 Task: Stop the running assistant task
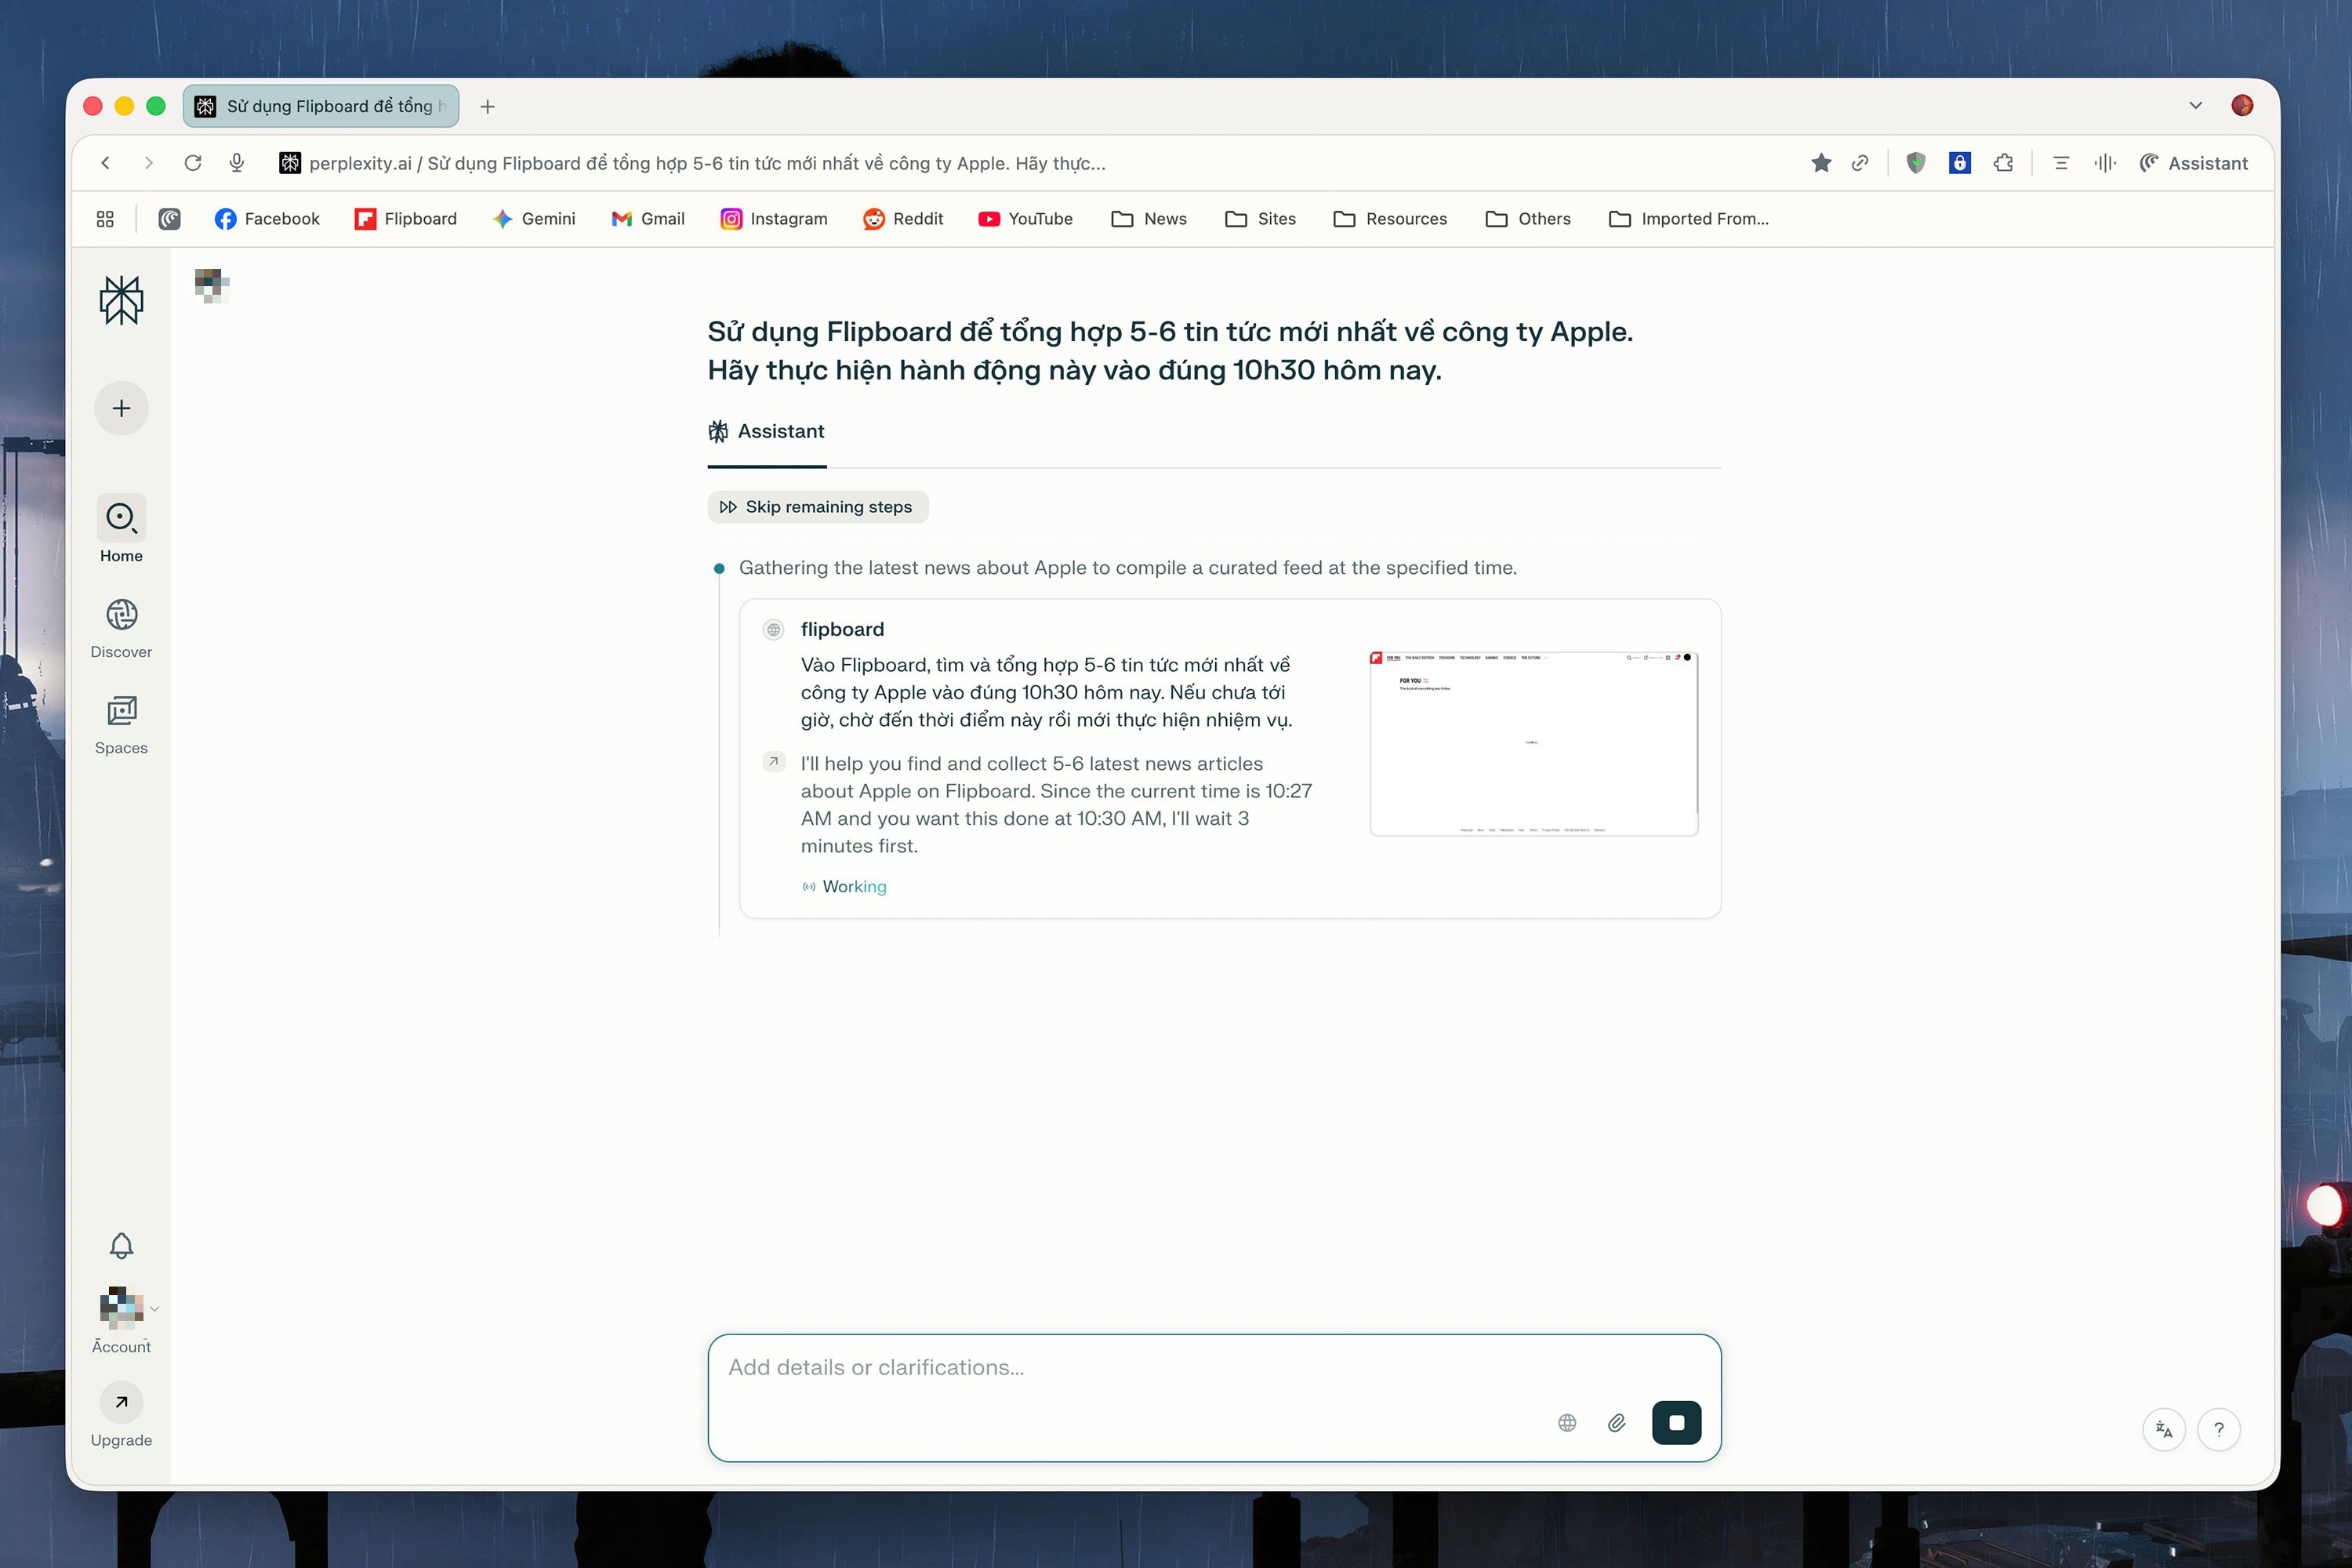(x=1676, y=1422)
